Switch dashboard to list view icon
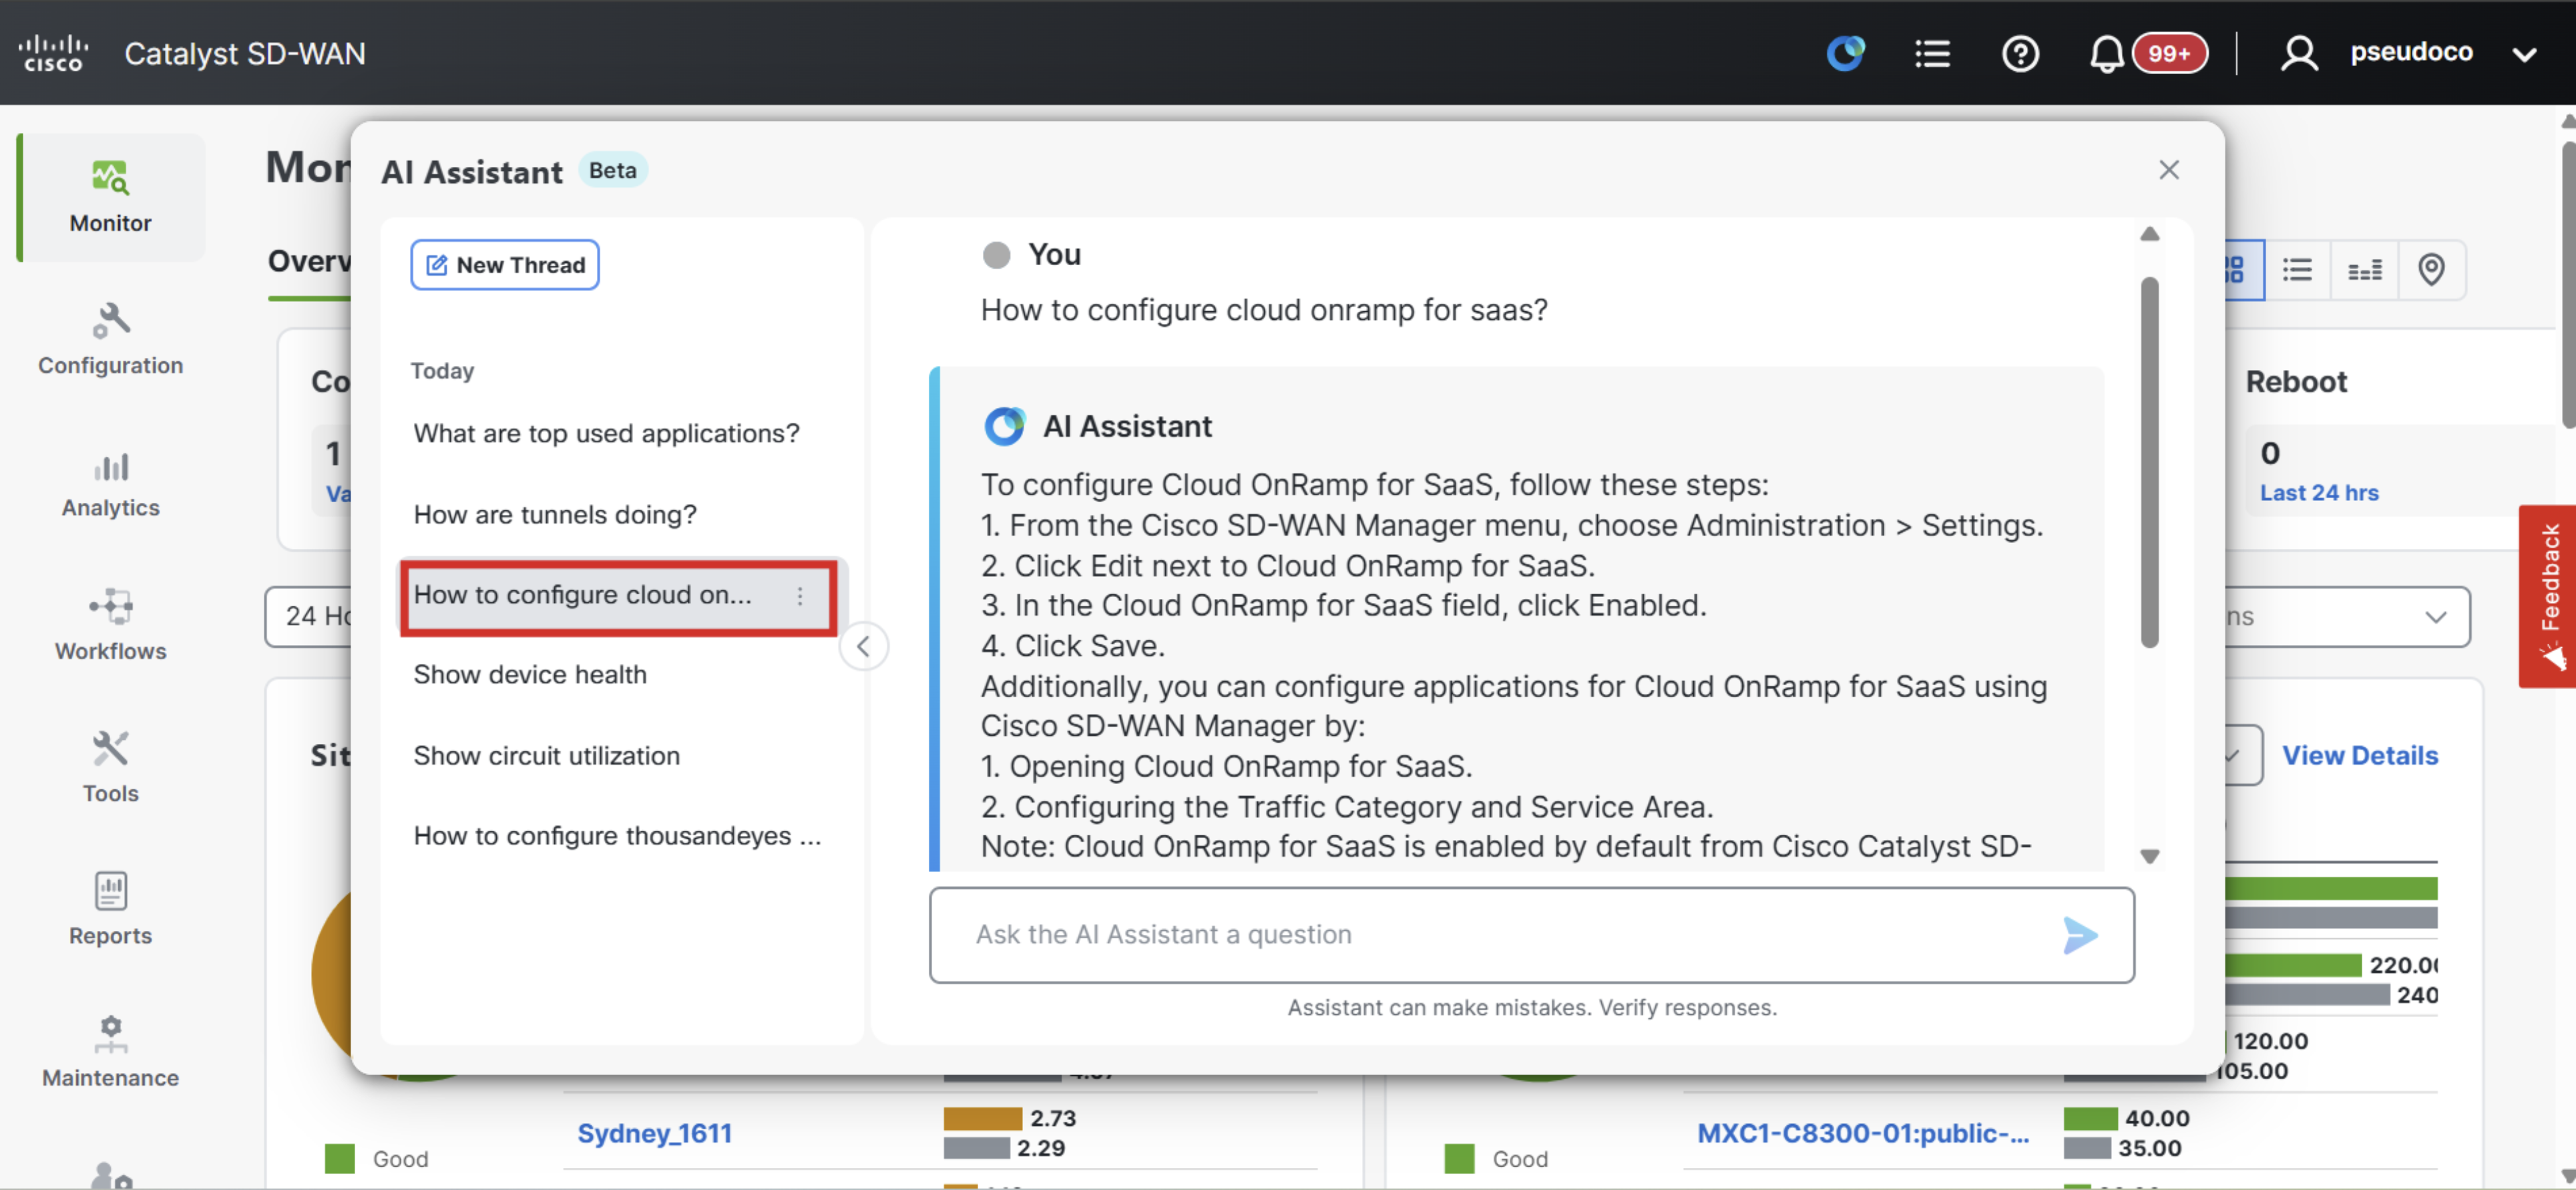Image resolution: width=2576 pixels, height=1190 pixels. pos(2297,270)
